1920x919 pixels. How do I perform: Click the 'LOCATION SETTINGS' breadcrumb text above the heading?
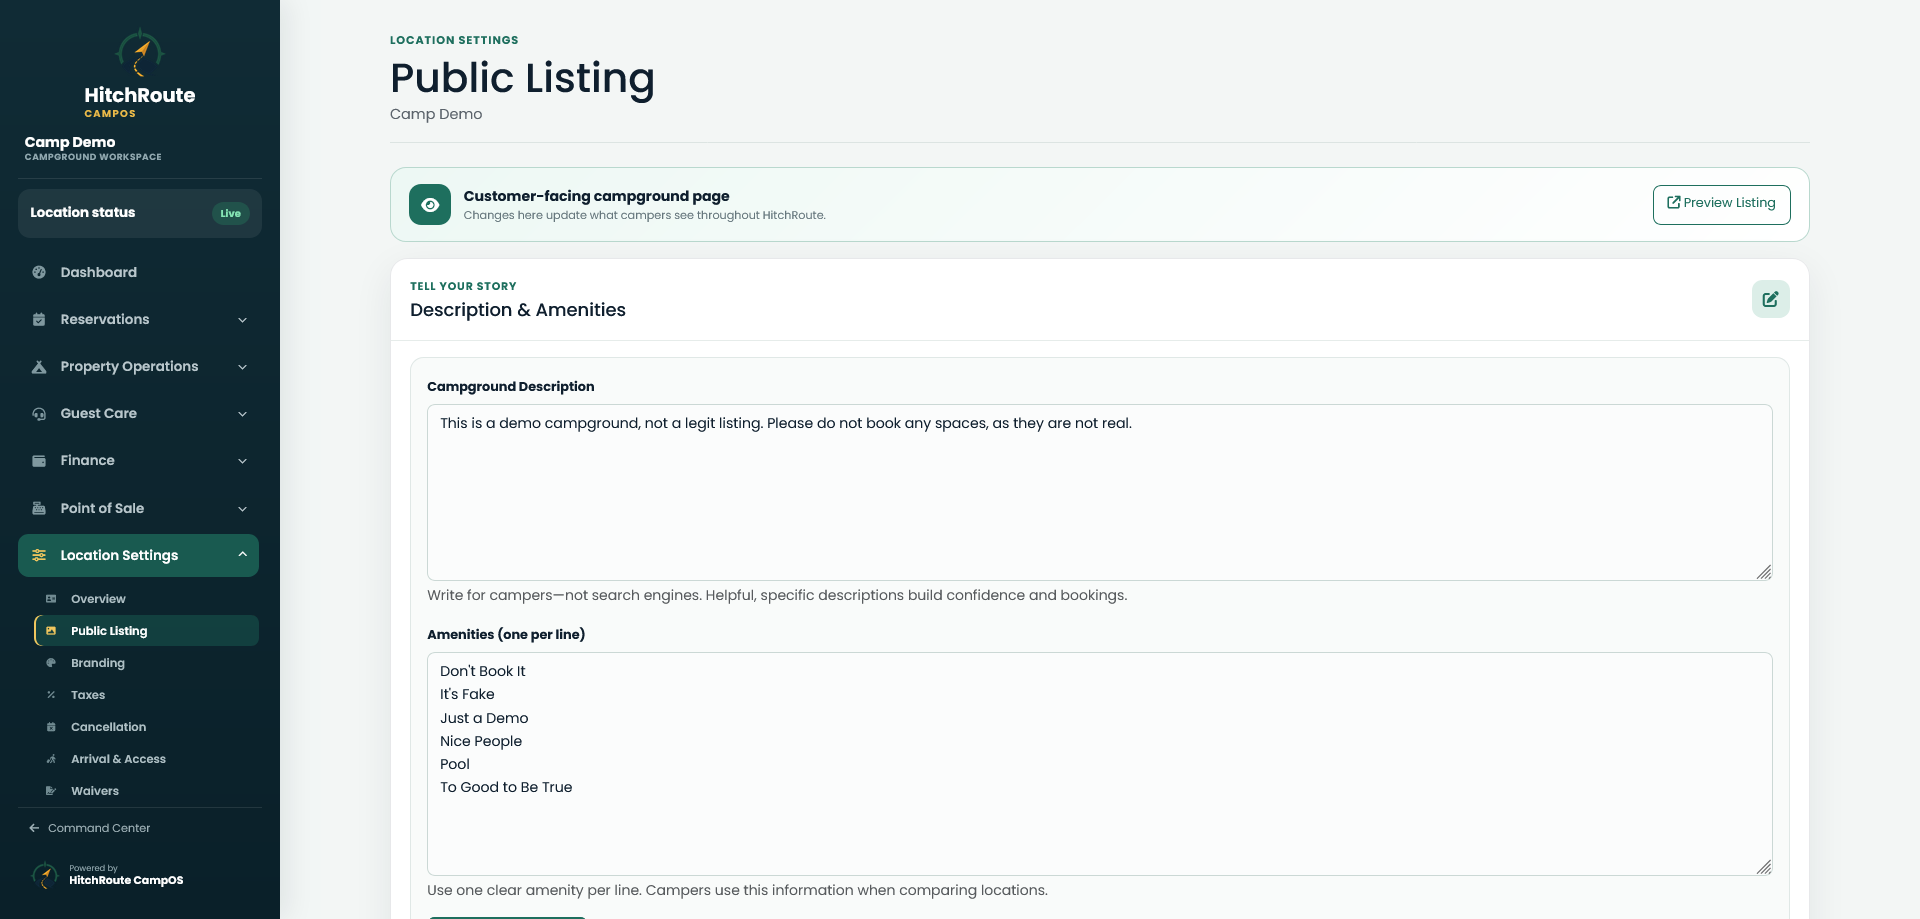(x=454, y=40)
